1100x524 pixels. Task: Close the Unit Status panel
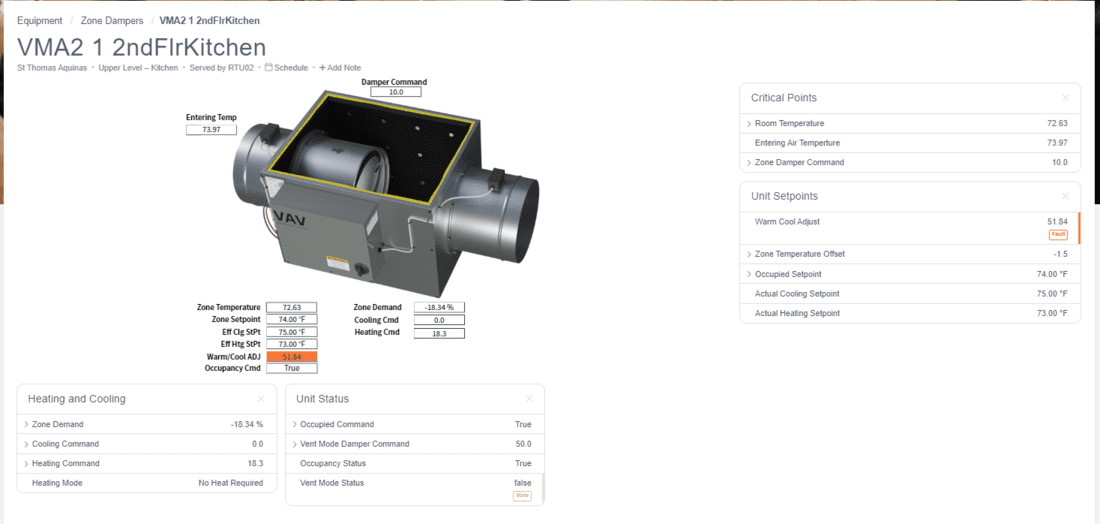click(x=529, y=399)
